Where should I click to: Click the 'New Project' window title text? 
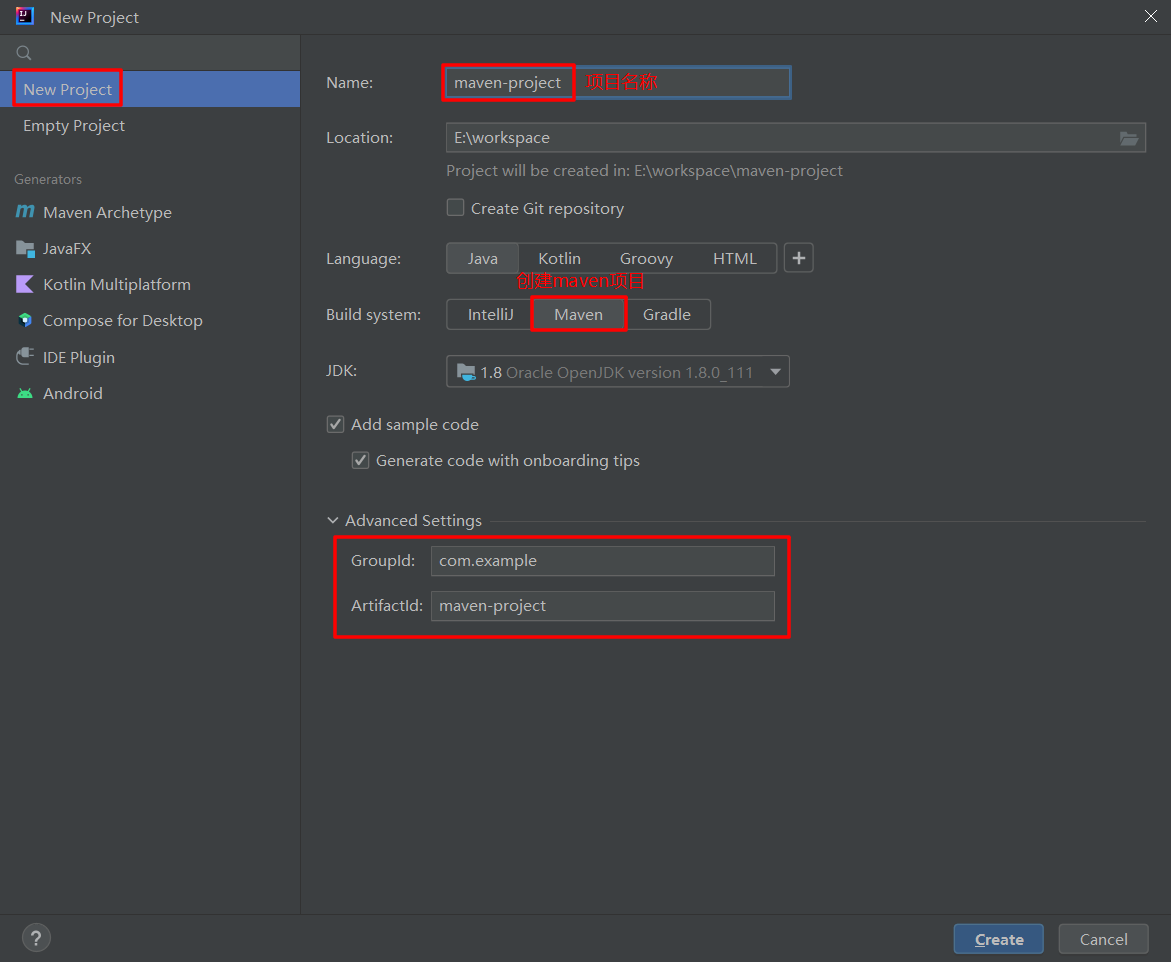click(x=94, y=17)
